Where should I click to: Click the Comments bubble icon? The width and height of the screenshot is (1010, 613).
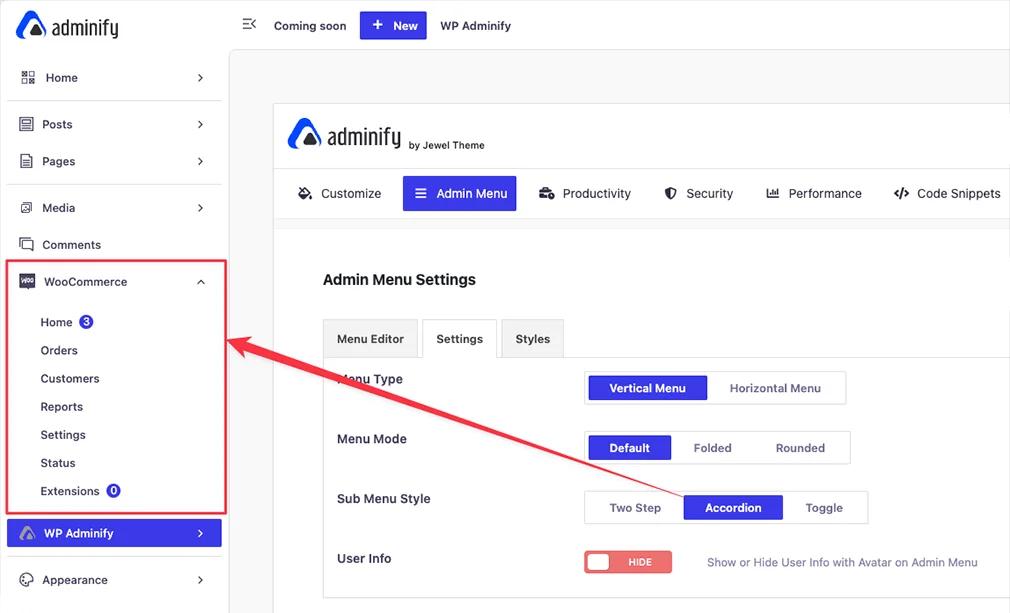pos(26,244)
